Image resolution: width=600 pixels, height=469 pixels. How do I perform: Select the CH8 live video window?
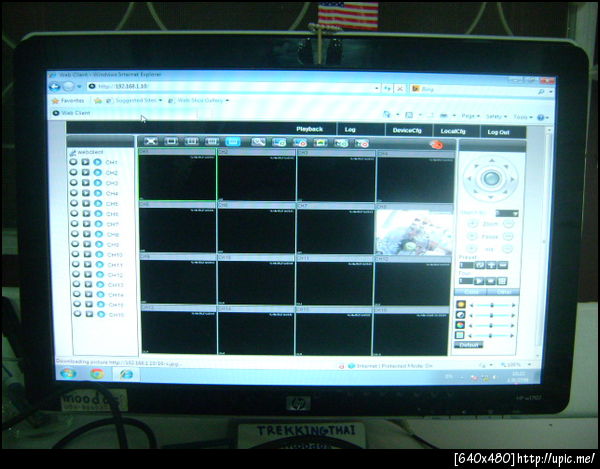tap(415, 230)
